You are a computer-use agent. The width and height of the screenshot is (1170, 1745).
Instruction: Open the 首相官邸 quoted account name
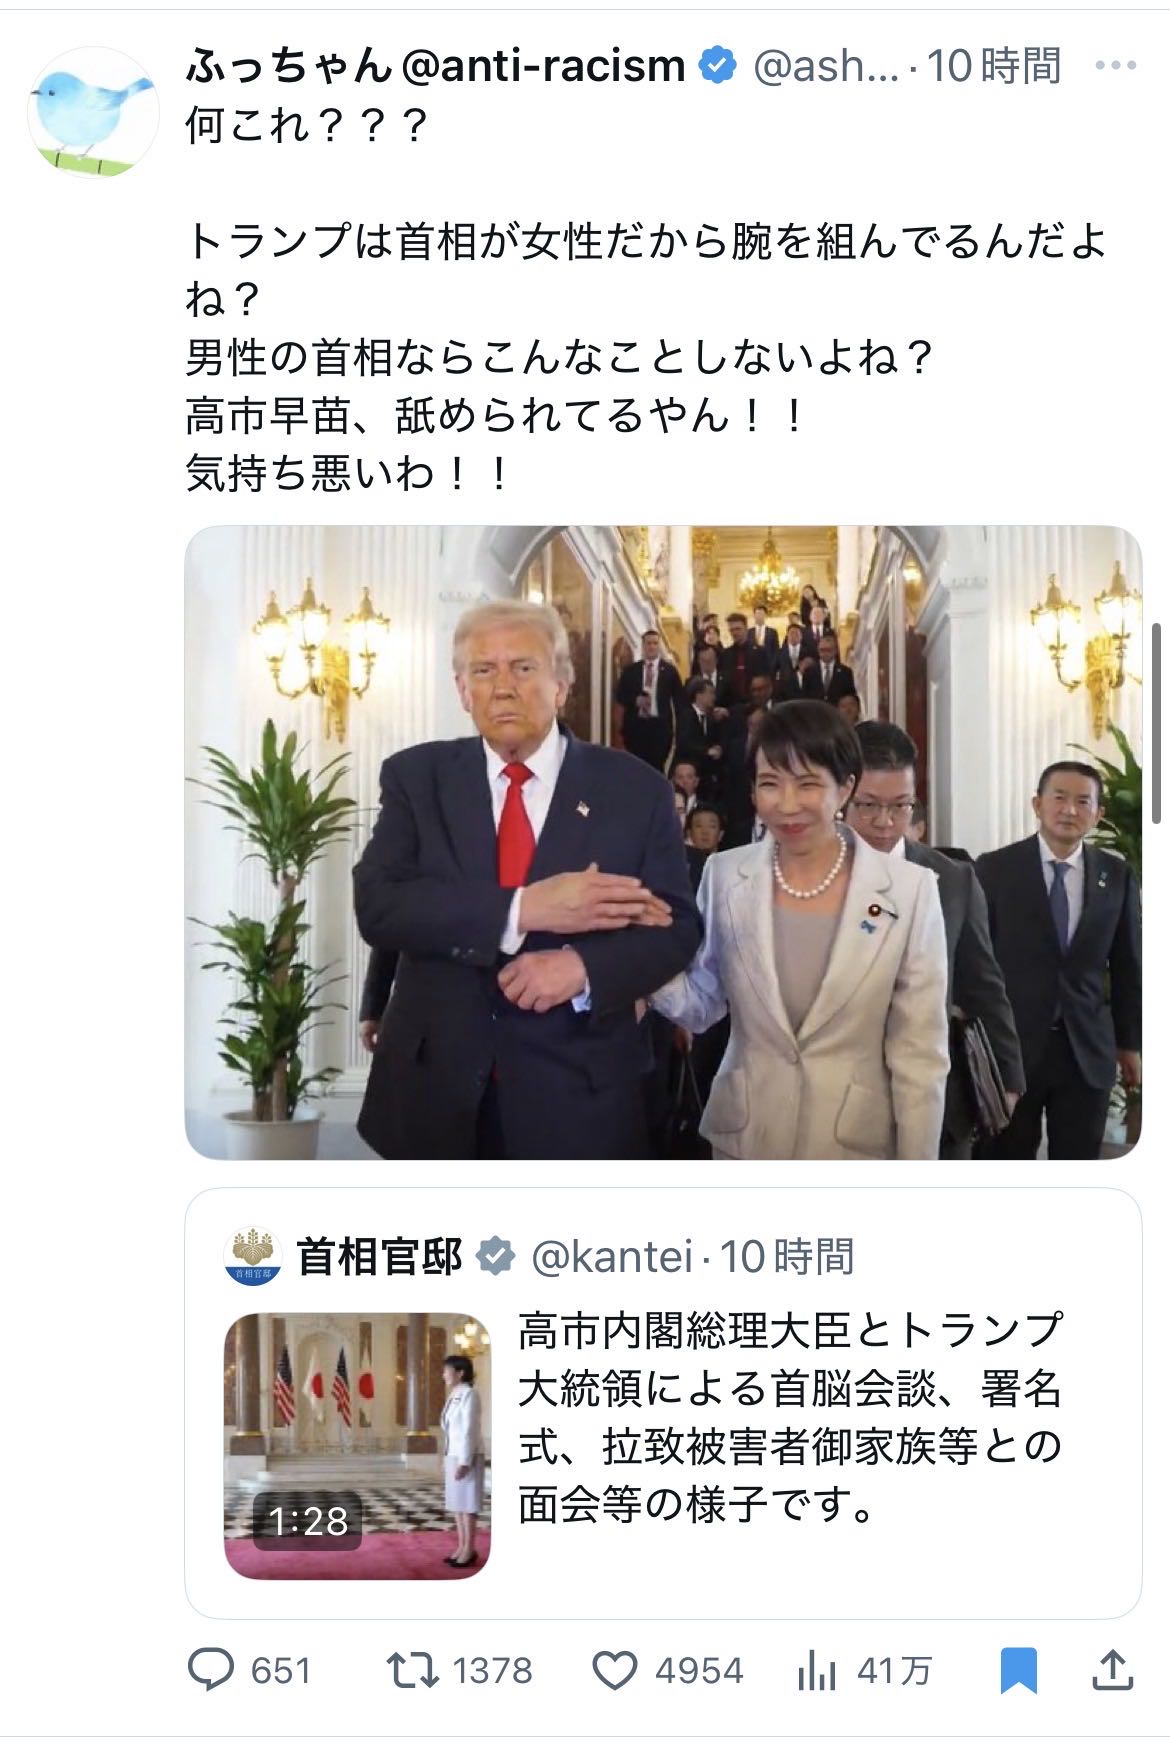380,1256
